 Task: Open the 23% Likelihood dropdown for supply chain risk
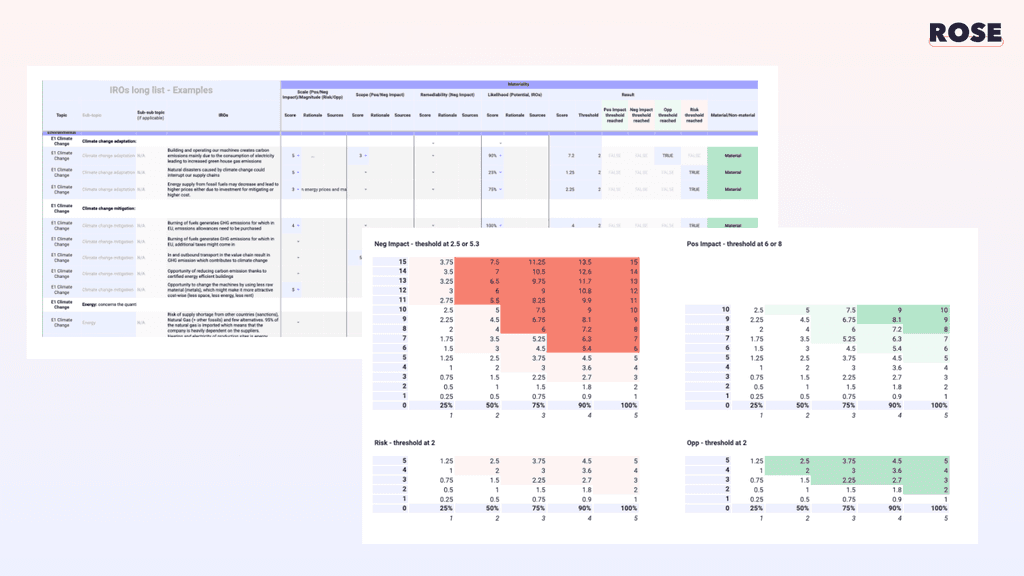493,172
